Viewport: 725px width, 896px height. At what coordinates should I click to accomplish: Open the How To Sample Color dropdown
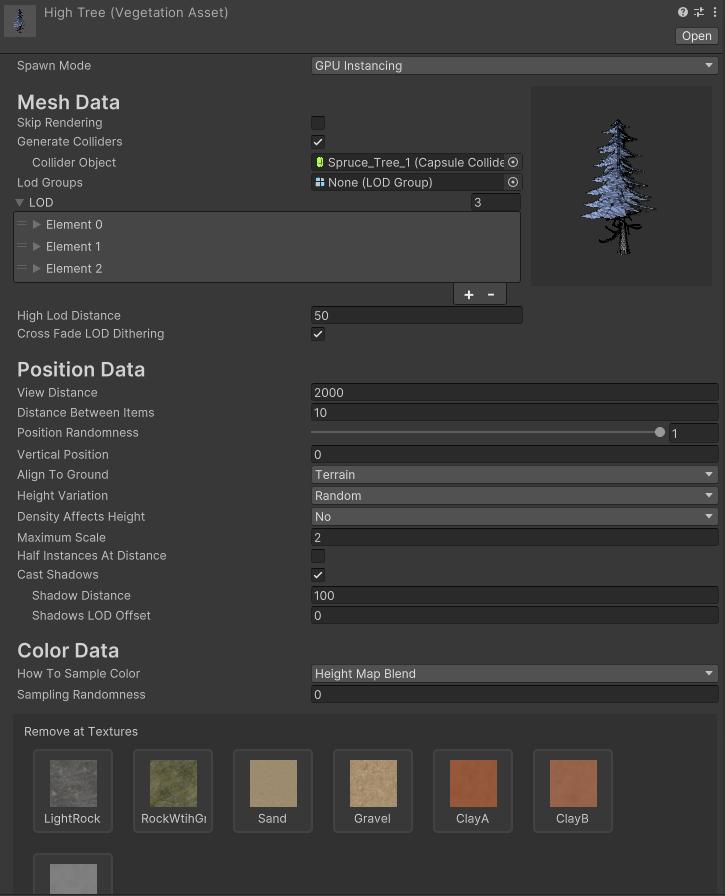coord(514,674)
